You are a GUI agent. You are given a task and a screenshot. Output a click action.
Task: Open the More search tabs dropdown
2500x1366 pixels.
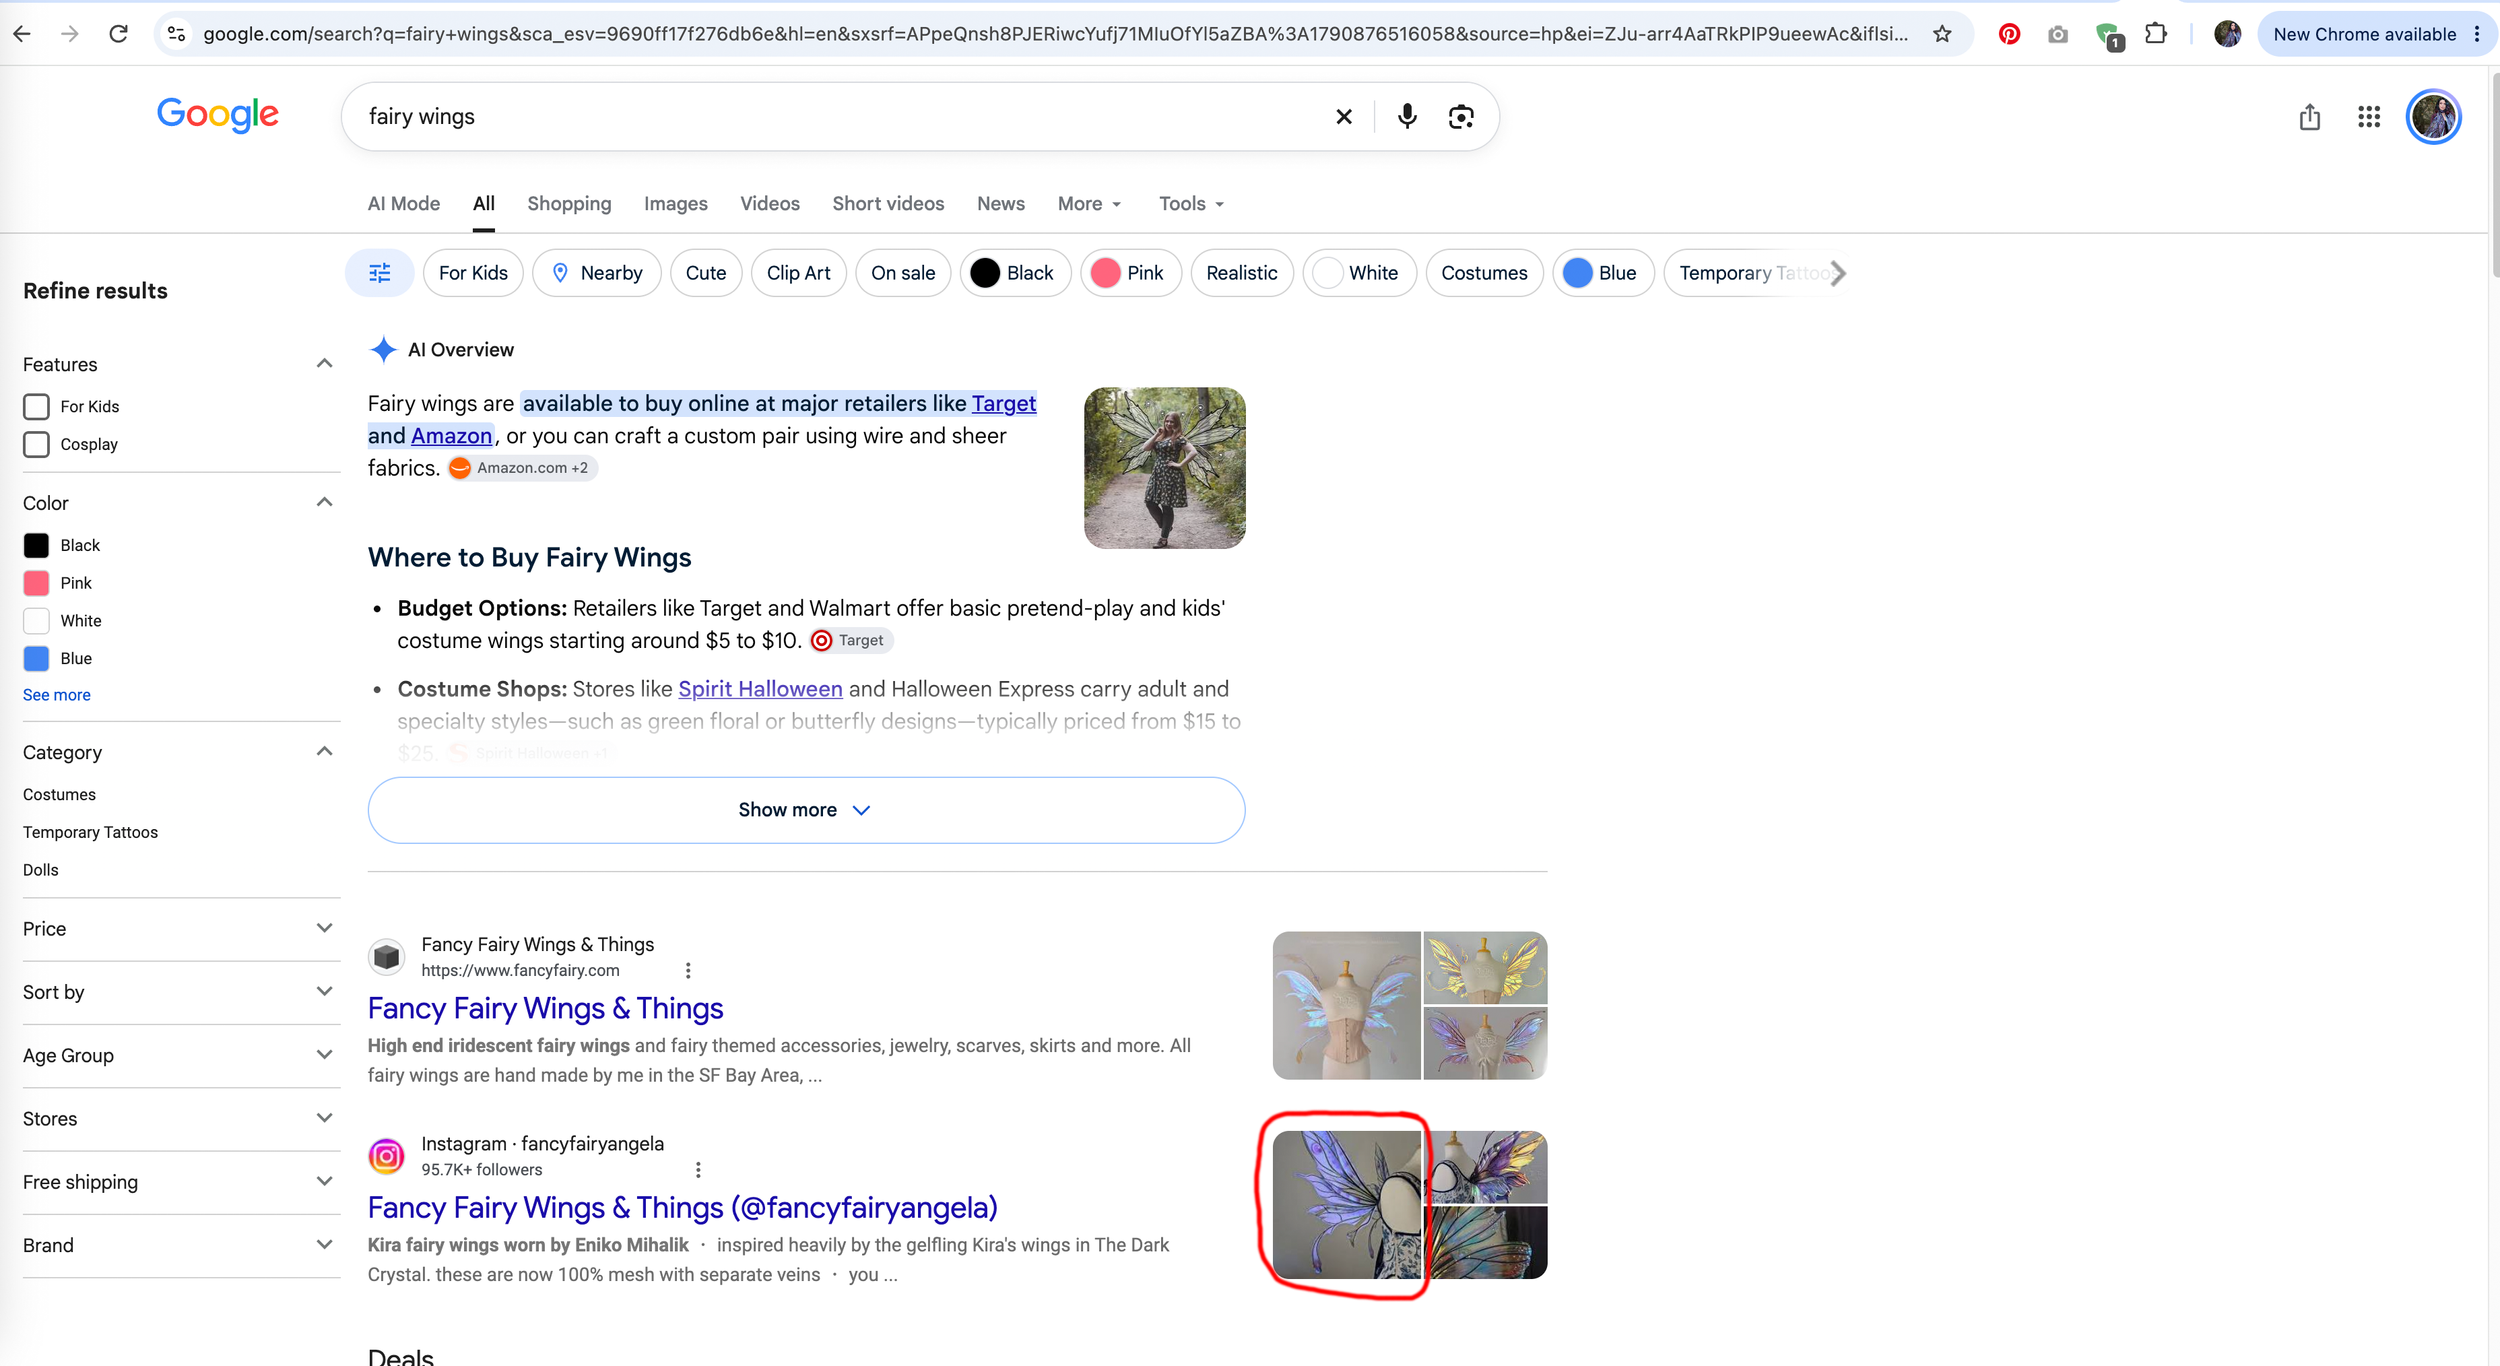tap(1089, 204)
